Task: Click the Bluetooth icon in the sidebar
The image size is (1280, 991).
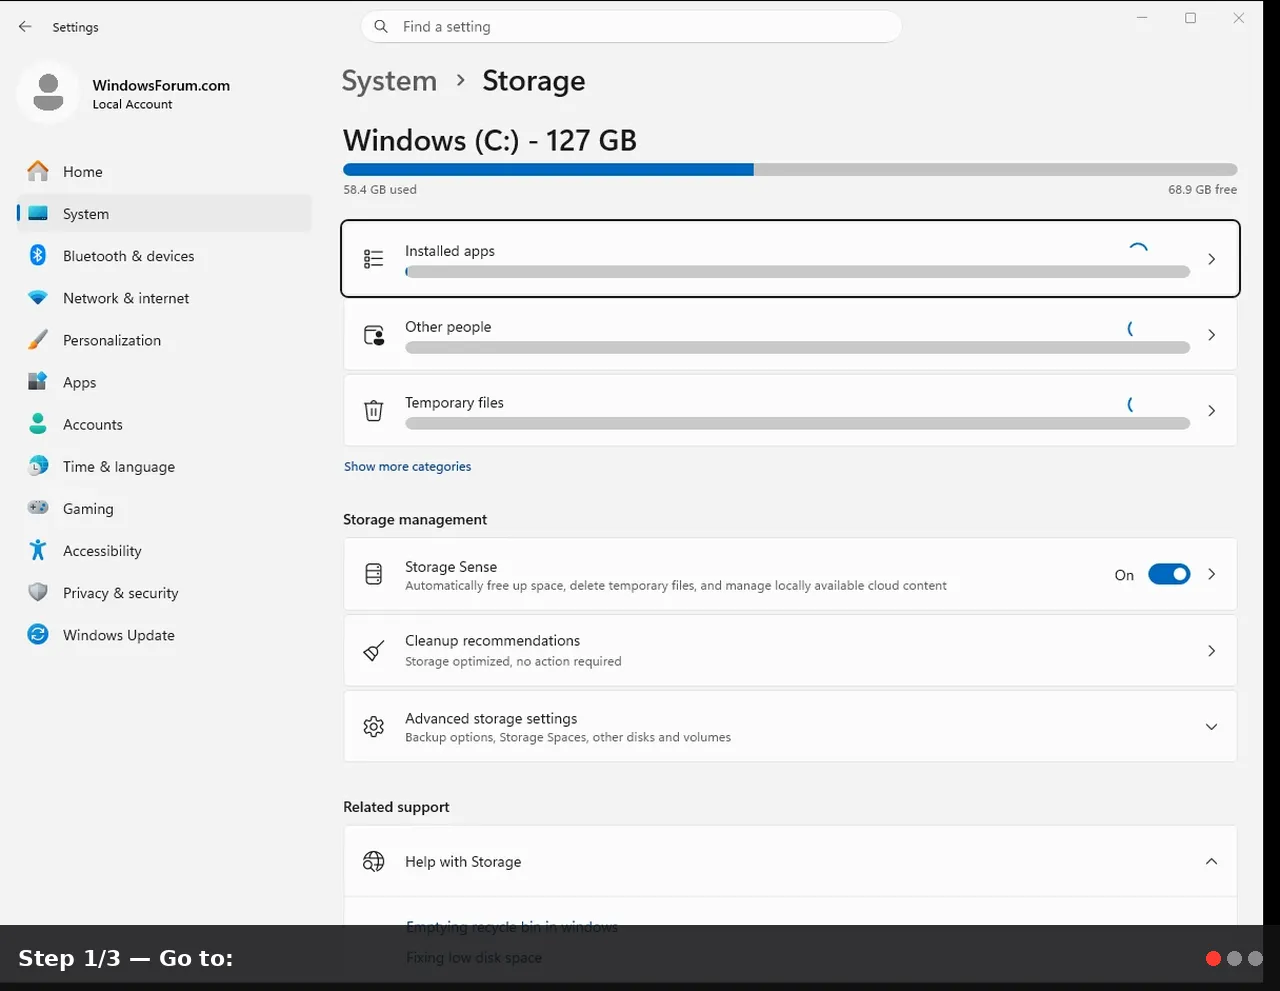Action: [38, 256]
